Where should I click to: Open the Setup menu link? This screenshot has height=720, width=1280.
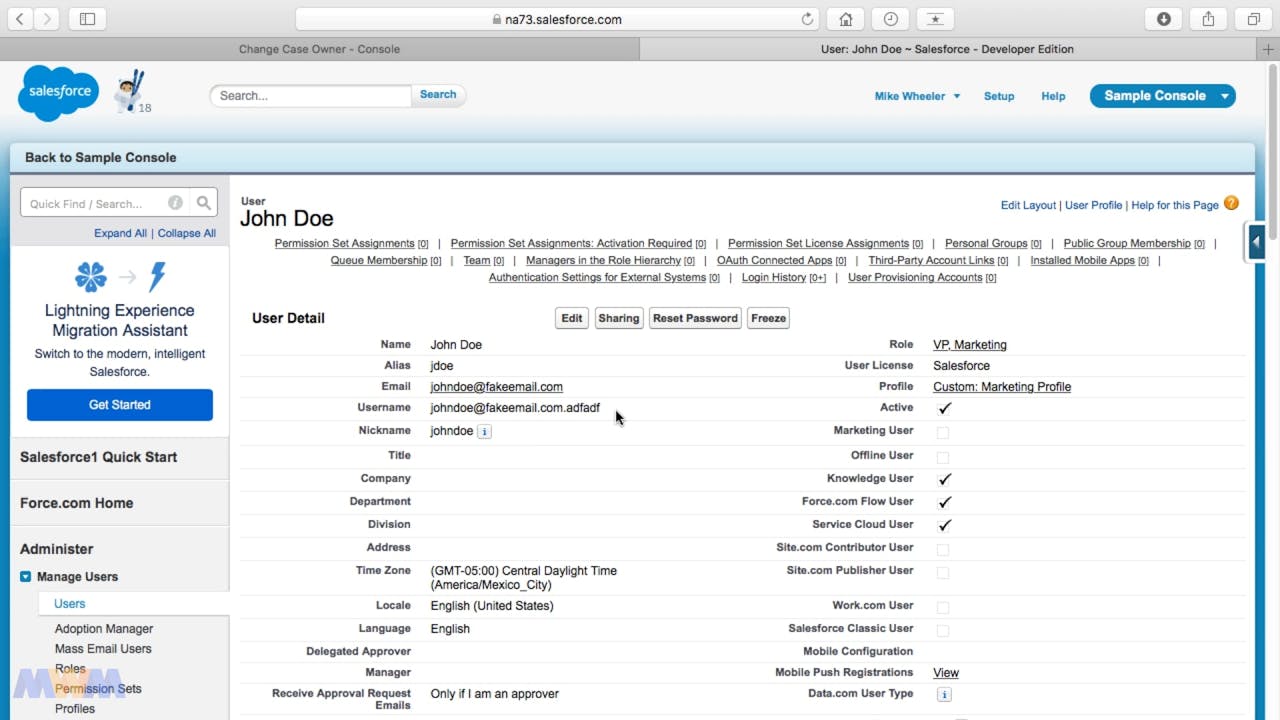(999, 96)
